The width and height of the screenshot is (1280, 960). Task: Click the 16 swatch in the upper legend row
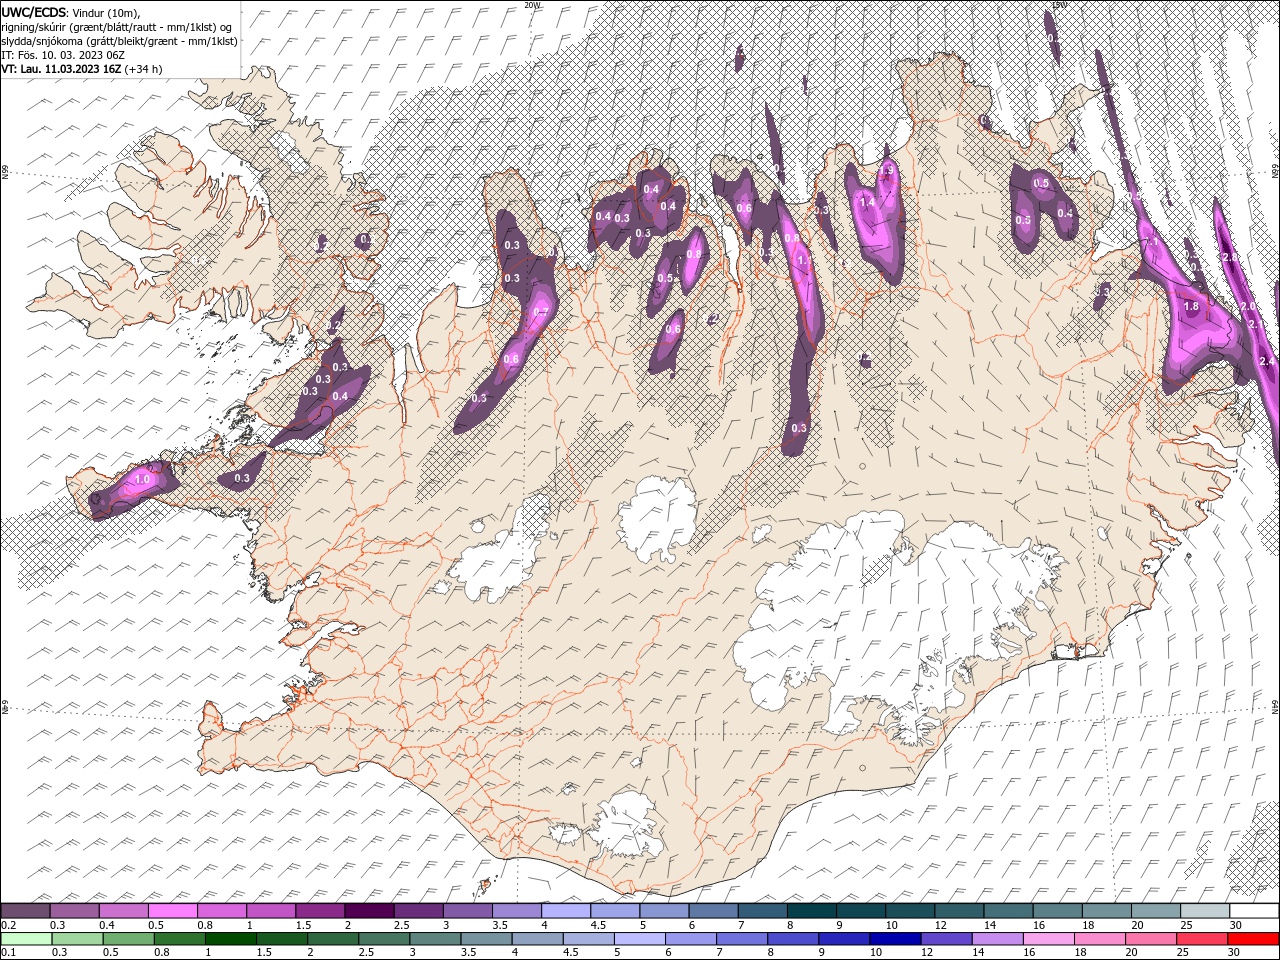[x=1058, y=911]
